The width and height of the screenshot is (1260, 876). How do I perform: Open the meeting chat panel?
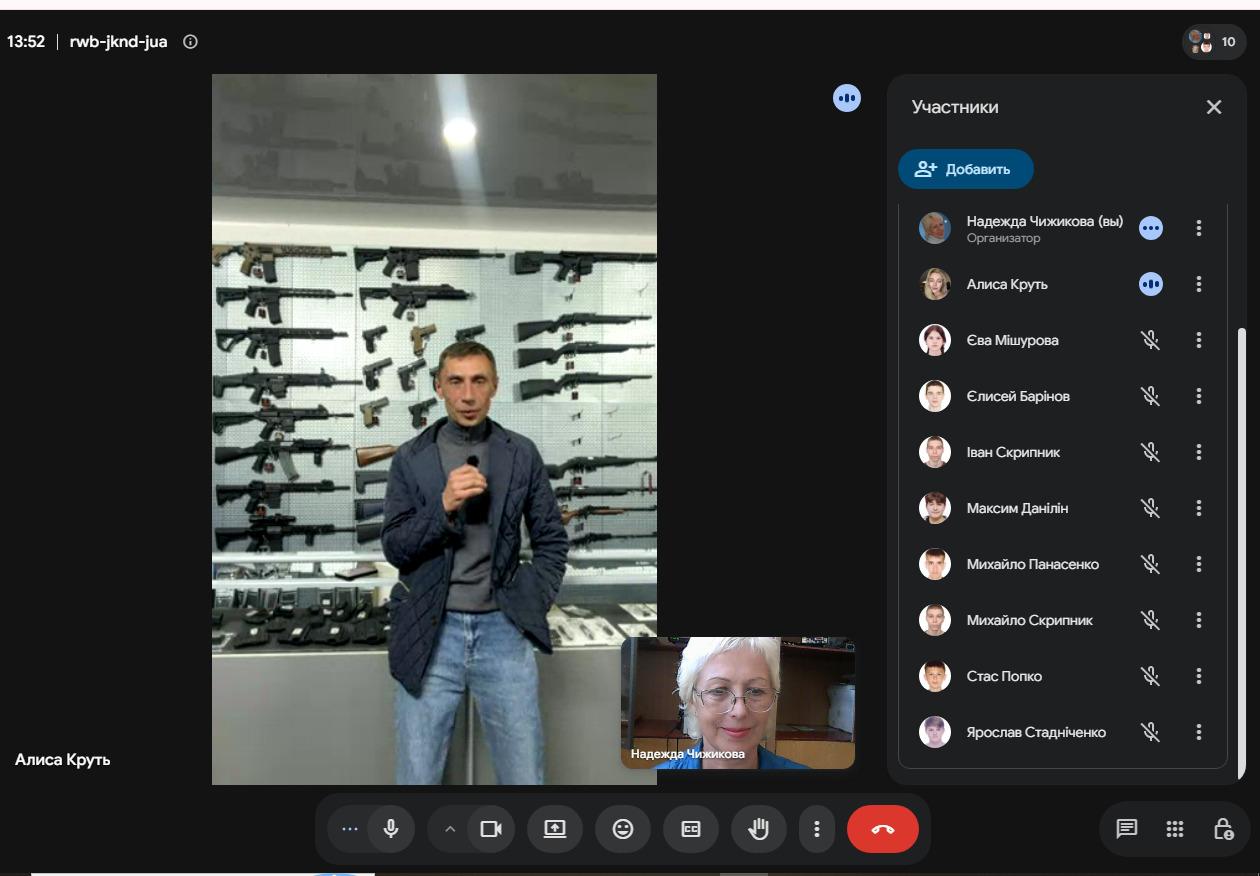click(1127, 828)
